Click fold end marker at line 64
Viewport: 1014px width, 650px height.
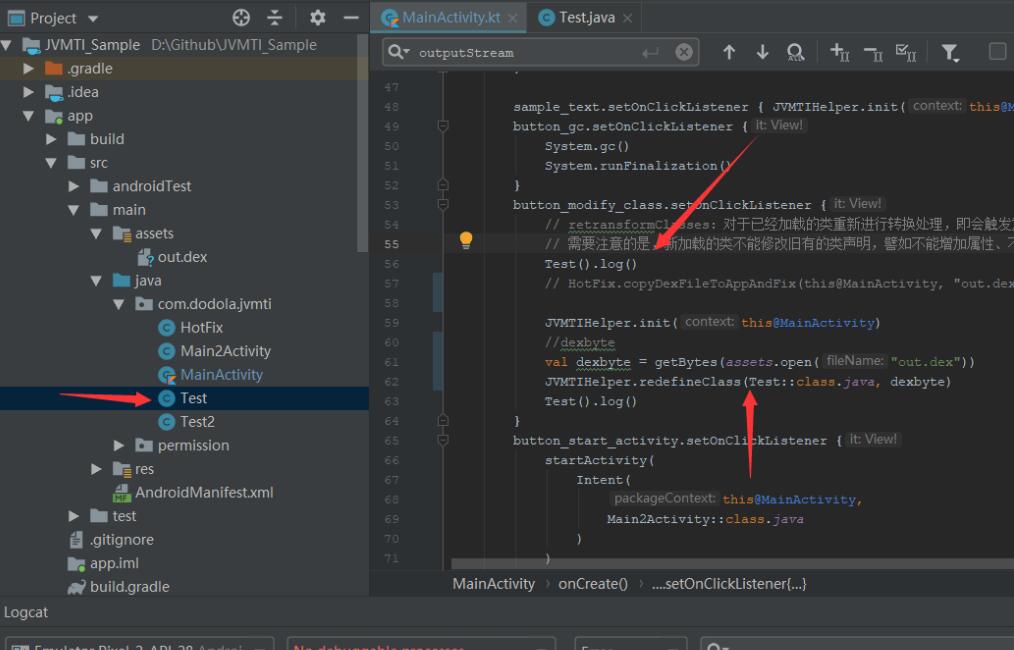pos(443,420)
